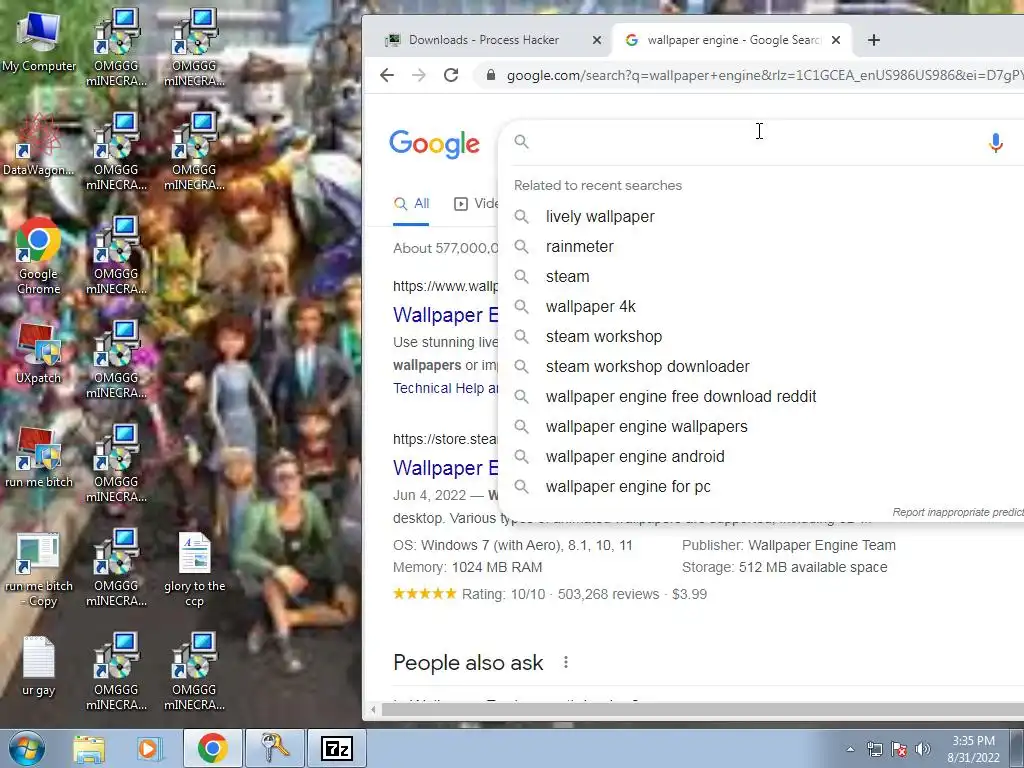Open the Wallpaper Engine Steam store result

(x=445, y=468)
